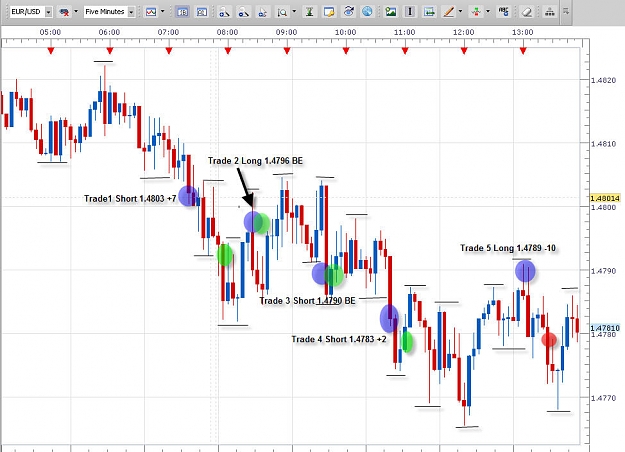The image size is (625, 452).
Task: Toggle the text cursor I-beam button
Action: pos(409,12)
